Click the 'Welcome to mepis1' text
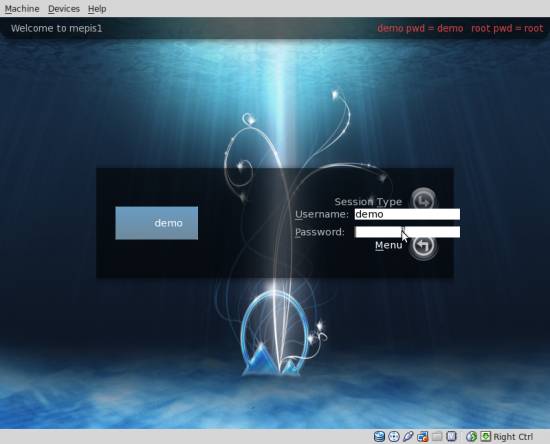Image resolution: width=550 pixels, height=444 pixels. 56,28
